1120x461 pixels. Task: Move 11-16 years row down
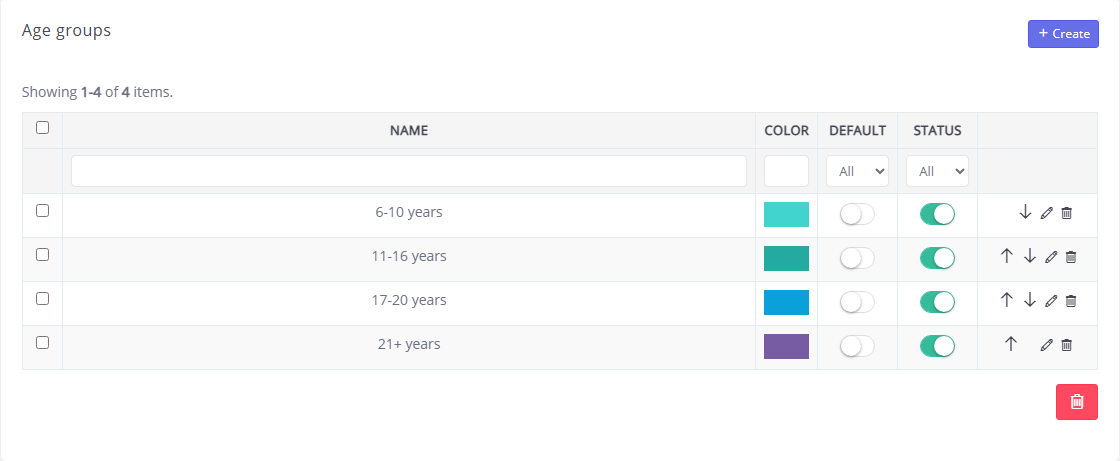pyautogui.click(x=1029, y=256)
